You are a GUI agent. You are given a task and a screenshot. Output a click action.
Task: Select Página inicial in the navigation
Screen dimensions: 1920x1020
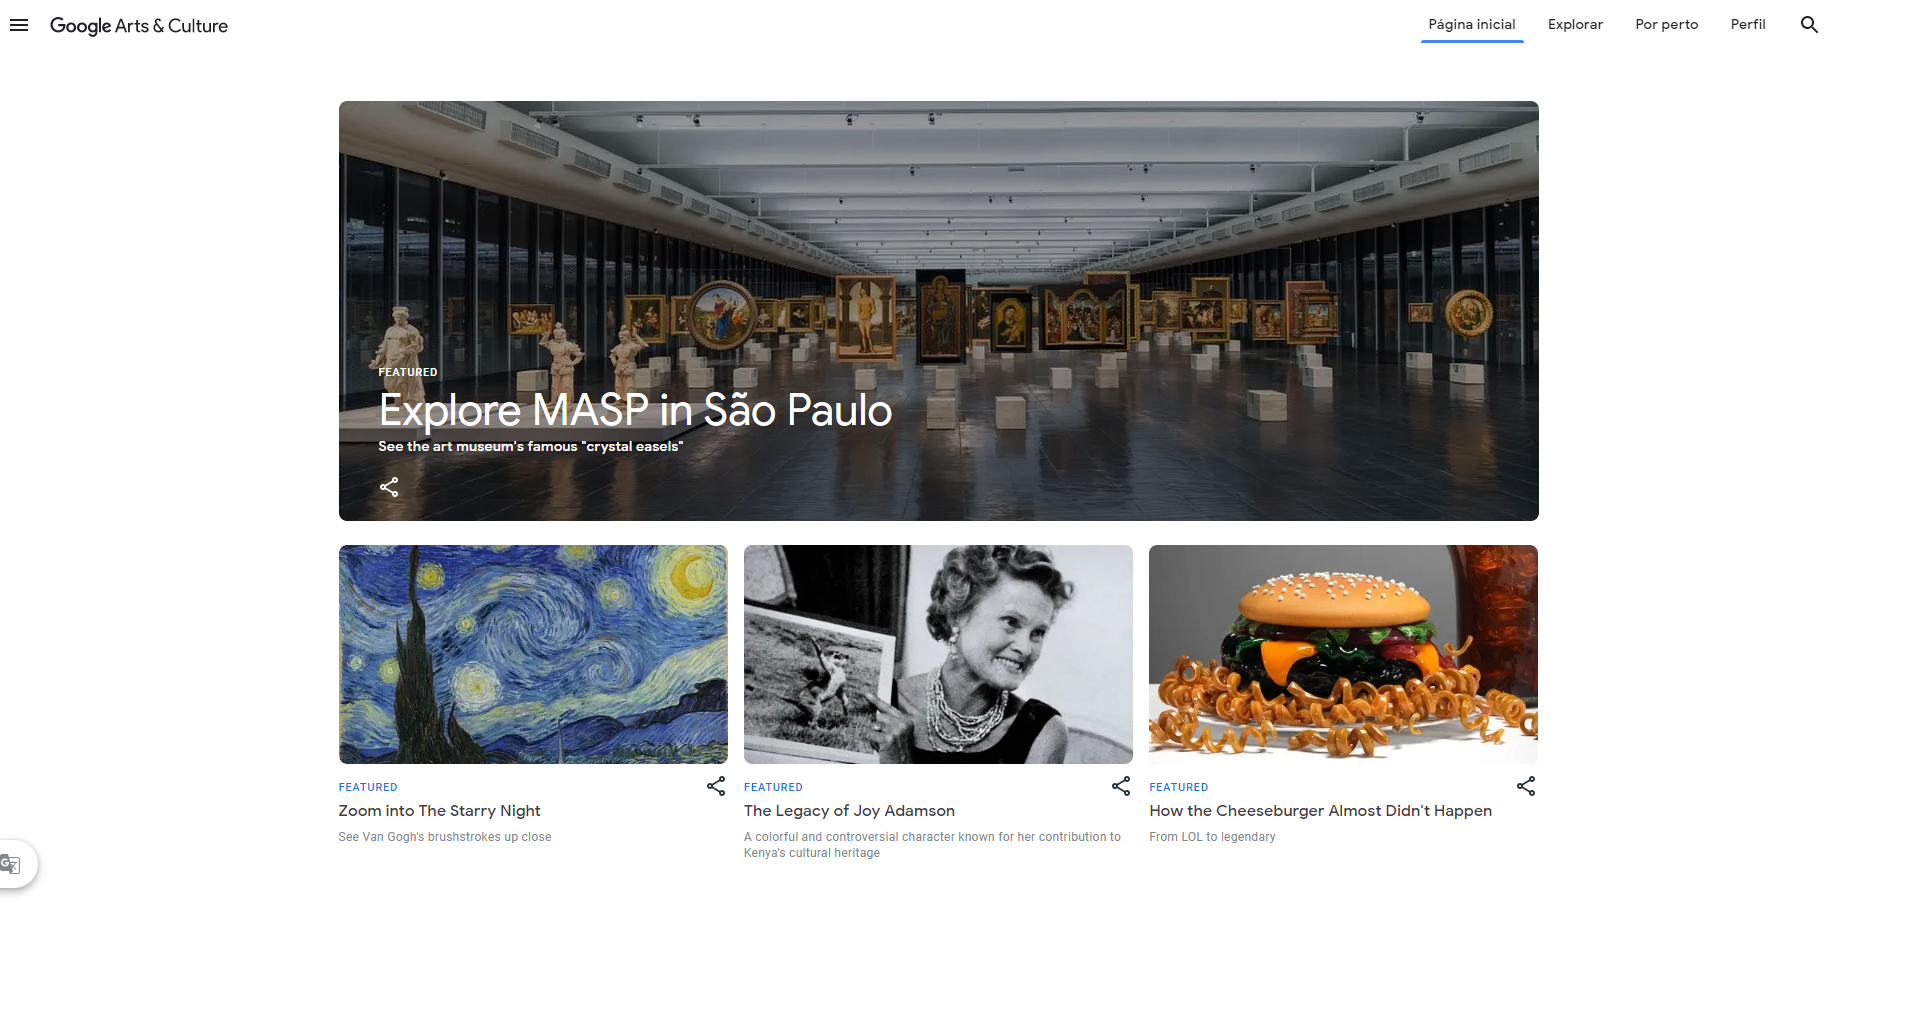click(1471, 24)
